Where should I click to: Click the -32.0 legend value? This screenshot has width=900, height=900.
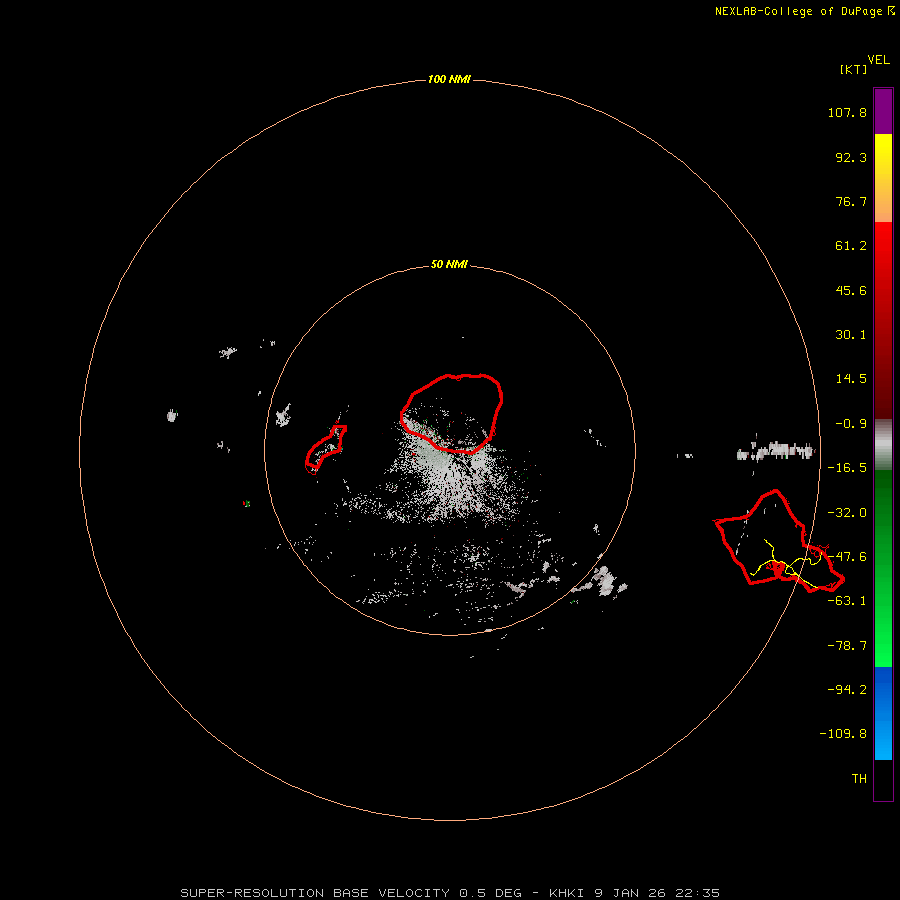847,513
